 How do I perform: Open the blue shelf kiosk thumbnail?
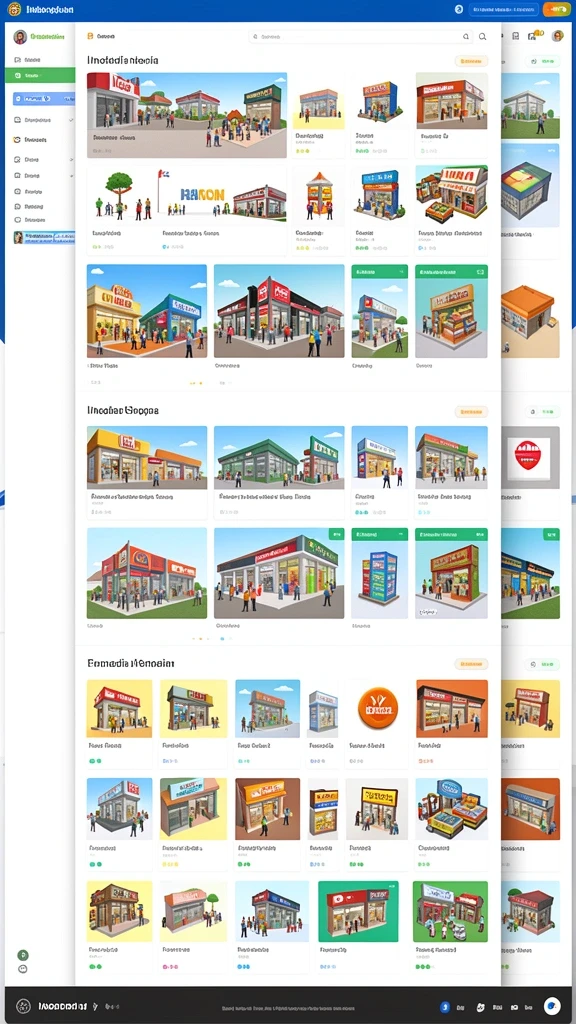[379, 573]
